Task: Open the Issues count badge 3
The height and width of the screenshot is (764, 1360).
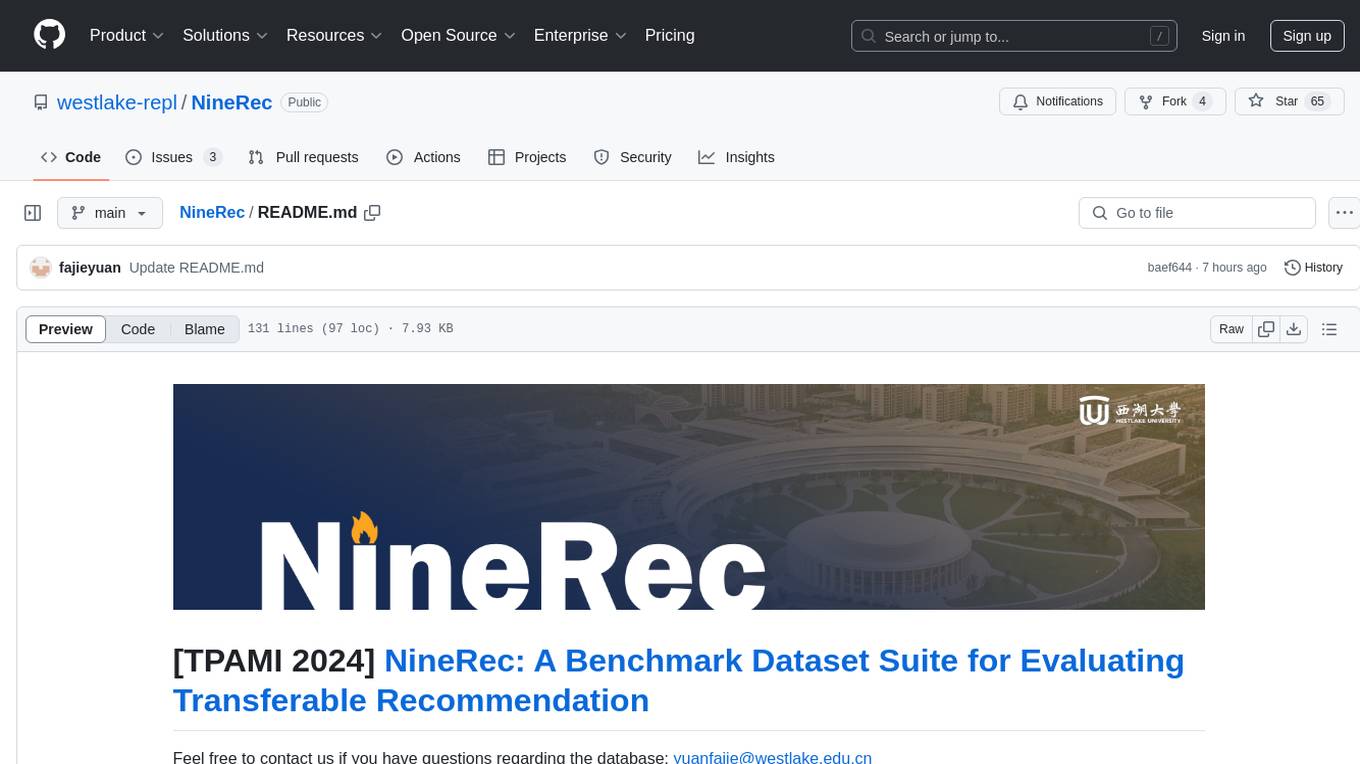Action: pyautogui.click(x=212, y=157)
